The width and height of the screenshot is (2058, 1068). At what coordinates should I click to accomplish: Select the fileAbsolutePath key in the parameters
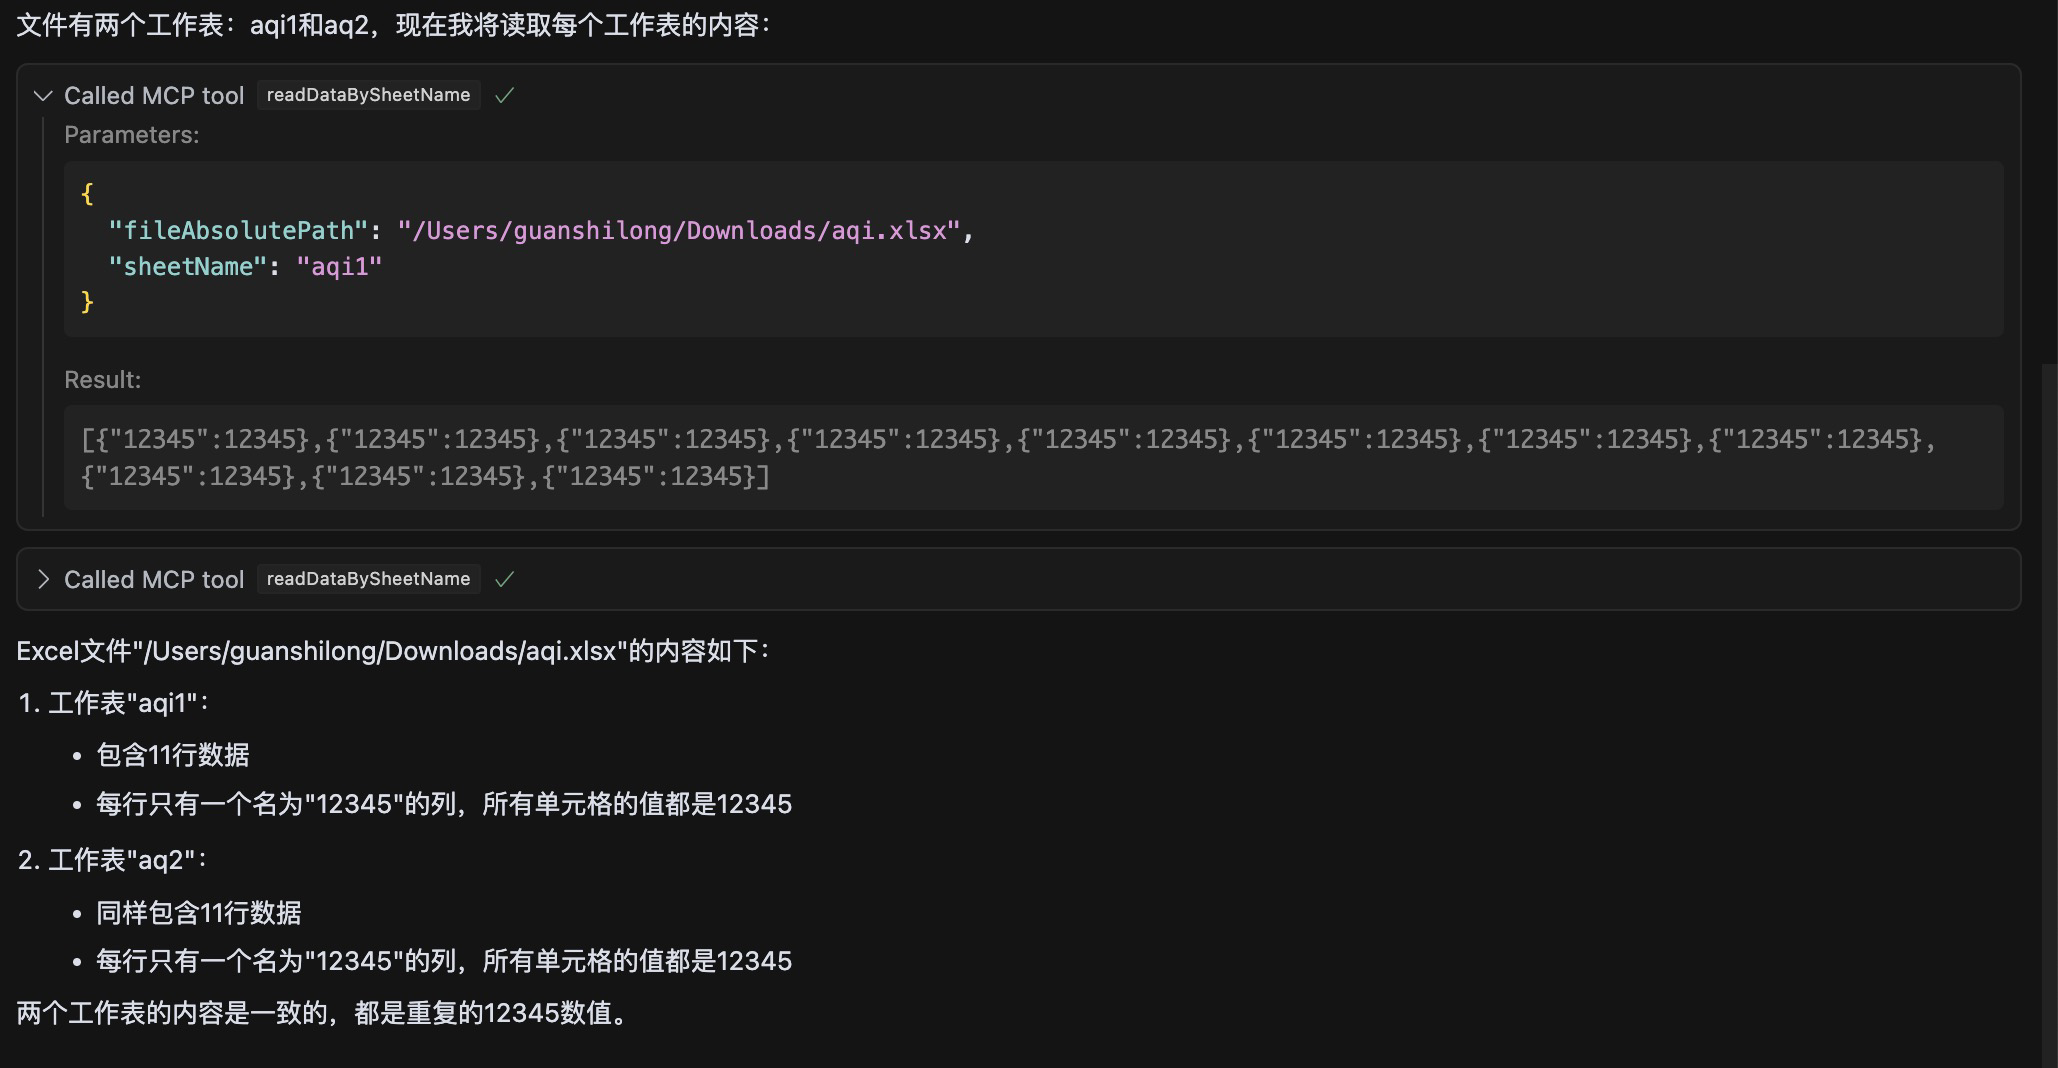[239, 230]
